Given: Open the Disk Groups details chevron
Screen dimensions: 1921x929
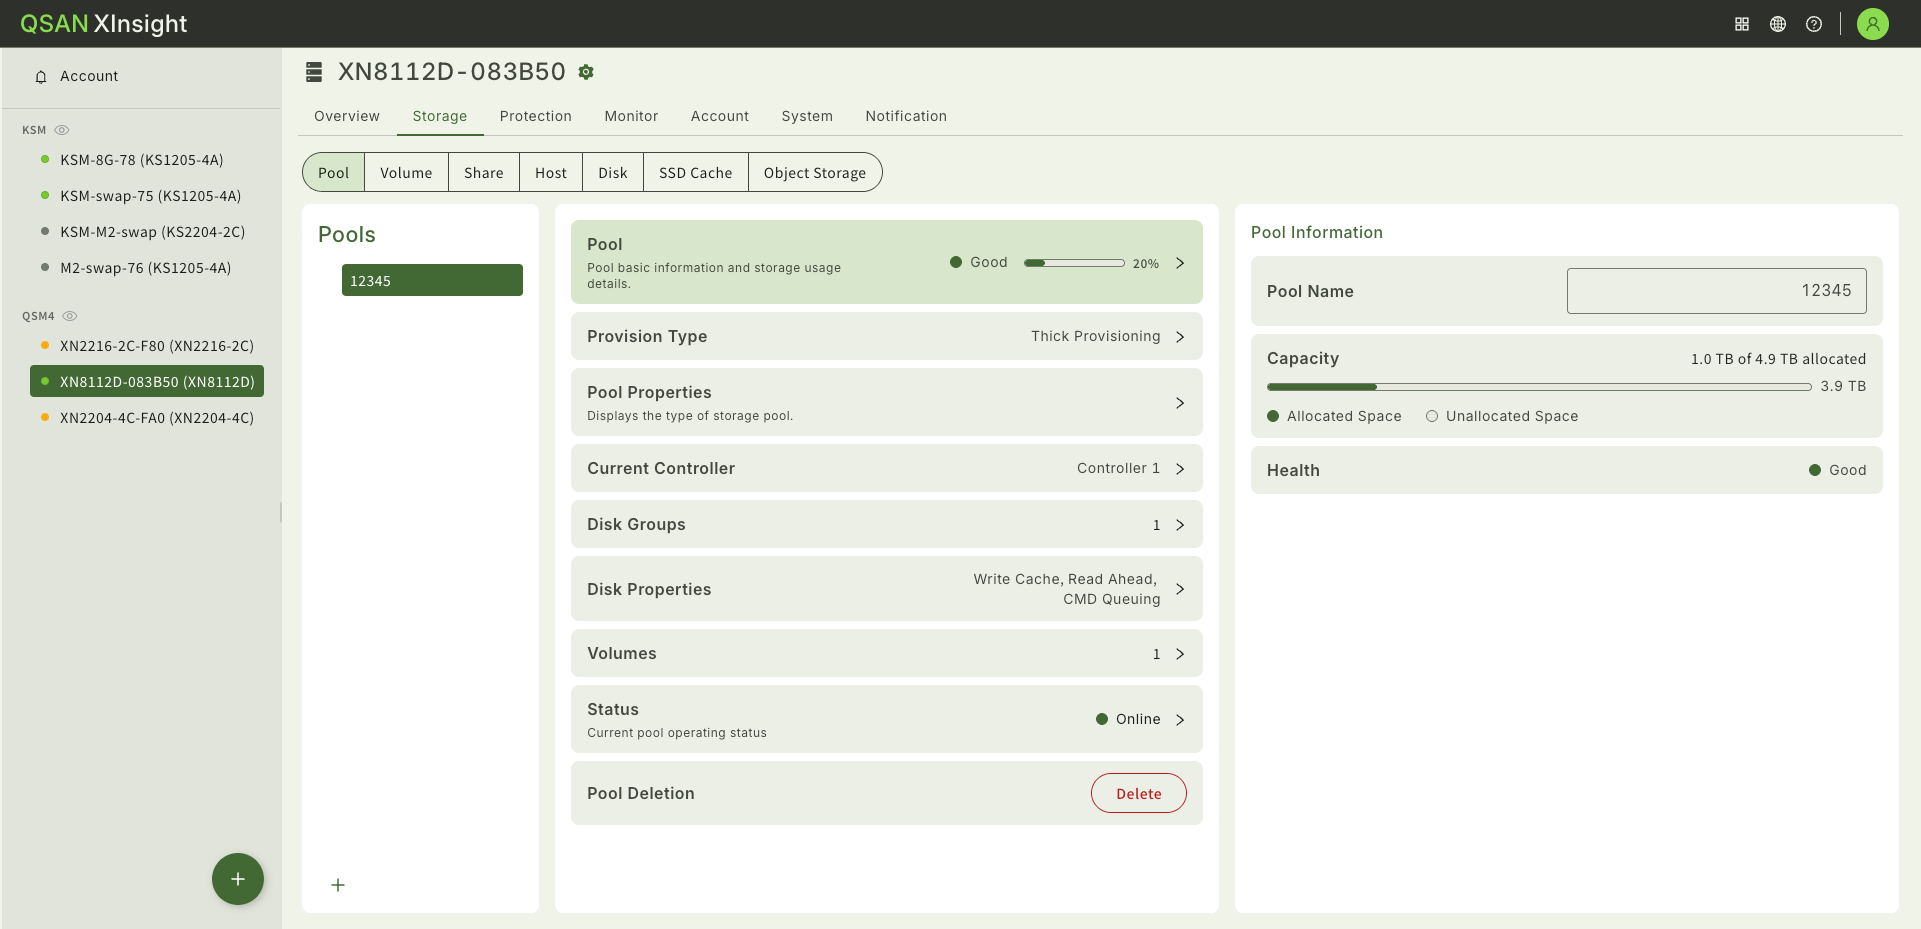Looking at the screenshot, I should point(1180,524).
